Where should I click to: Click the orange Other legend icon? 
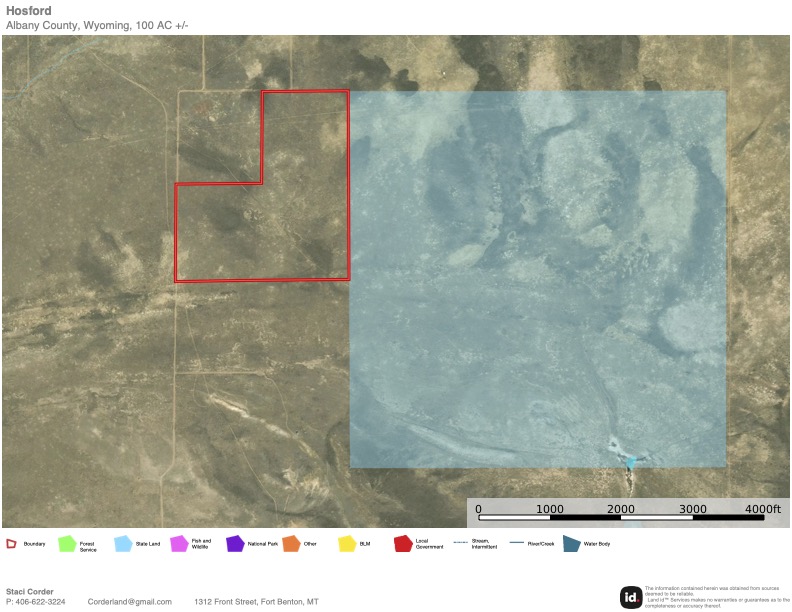point(291,544)
